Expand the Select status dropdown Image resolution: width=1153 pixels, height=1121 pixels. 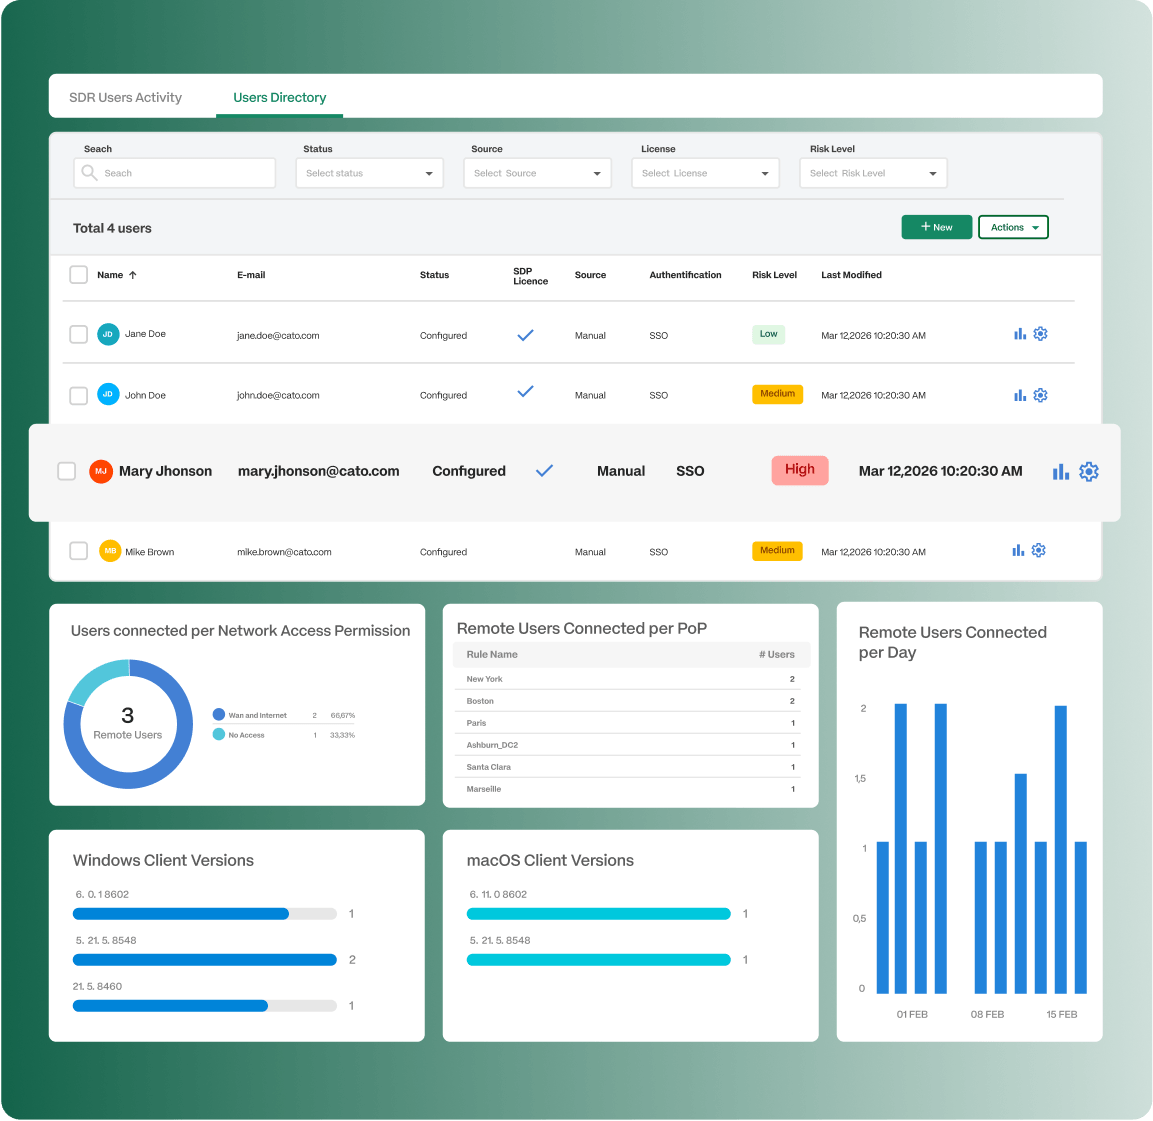tap(369, 173)
